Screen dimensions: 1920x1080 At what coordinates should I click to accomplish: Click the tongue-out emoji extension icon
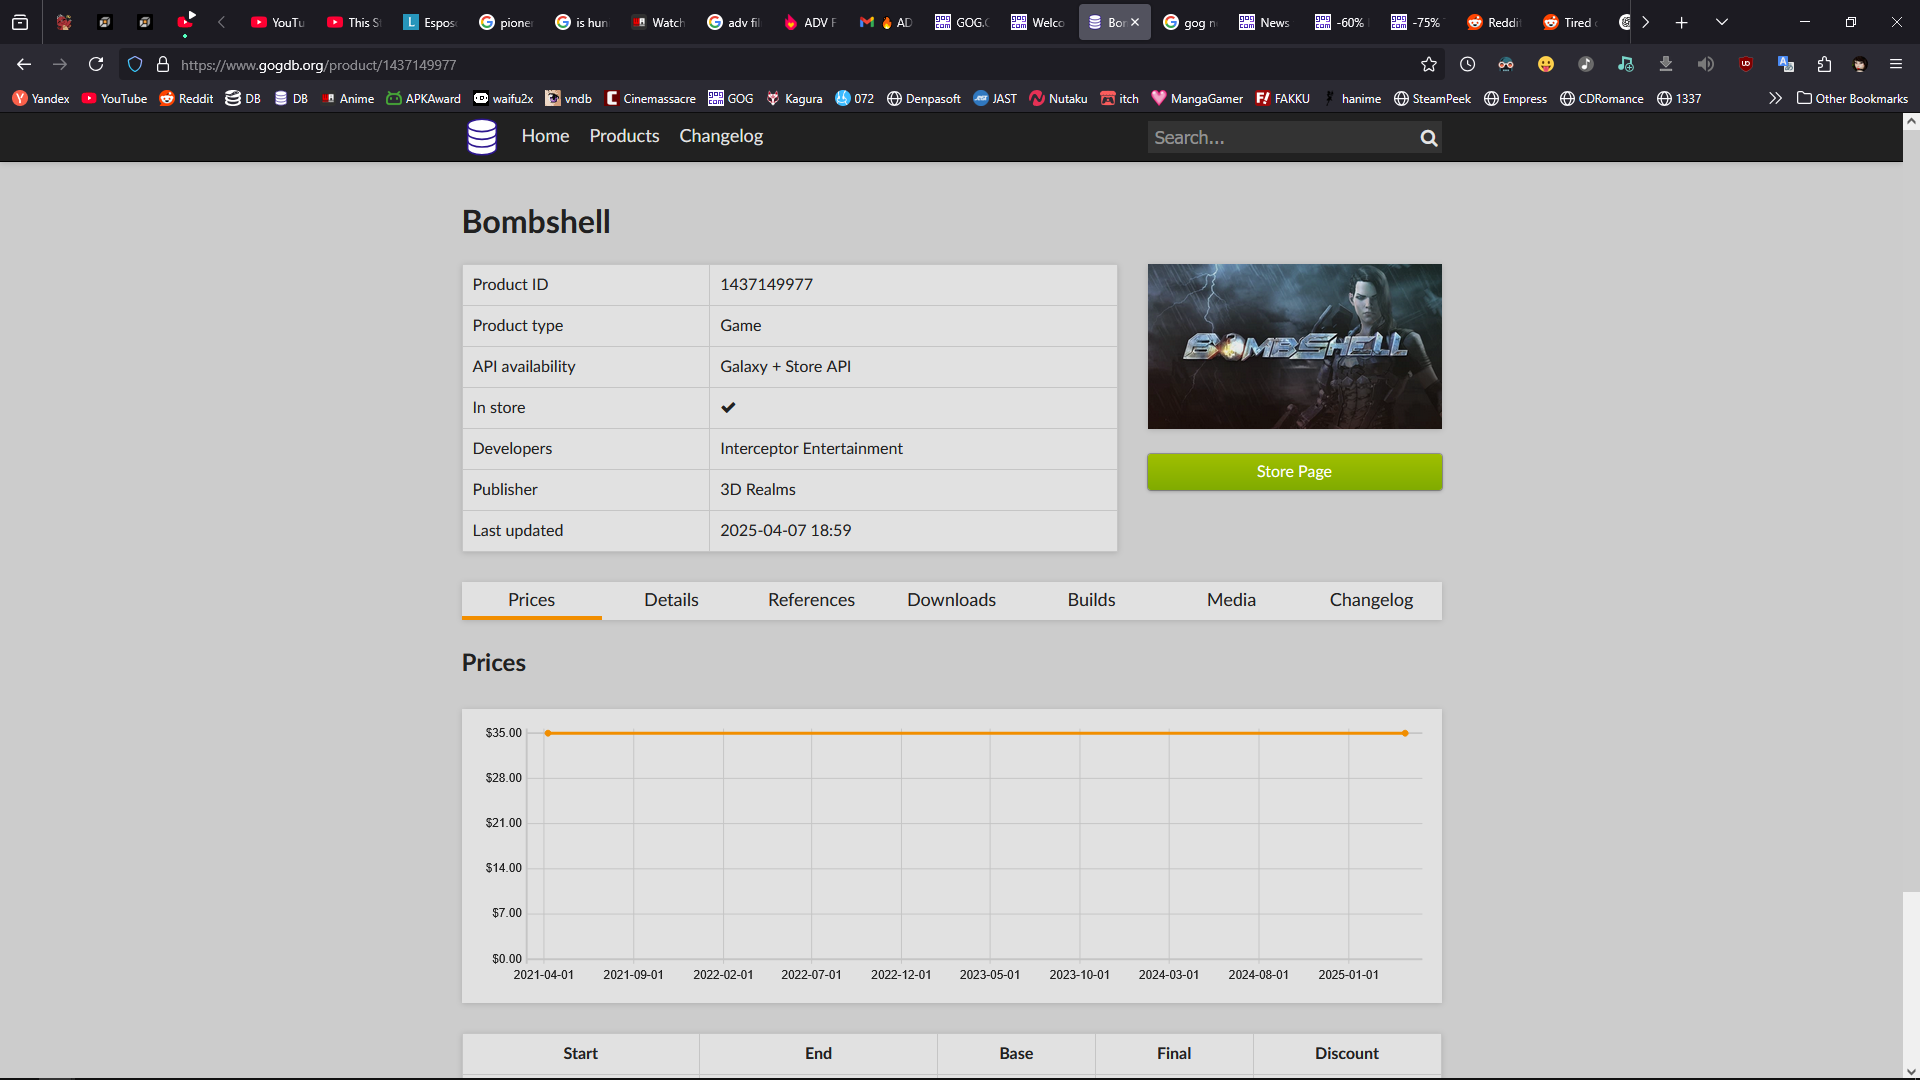click(1546, 64)
